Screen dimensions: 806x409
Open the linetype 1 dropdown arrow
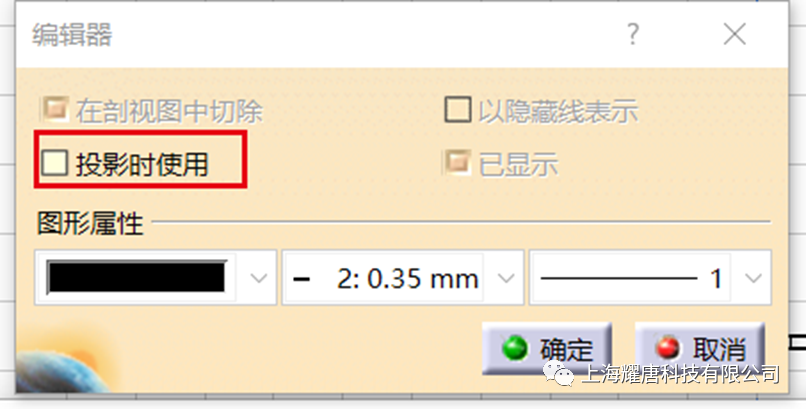point(754,278)
